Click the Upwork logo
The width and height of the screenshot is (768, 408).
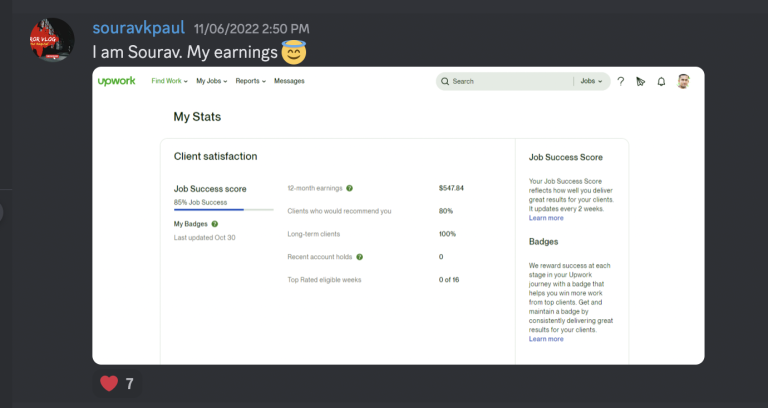click(x=117, y=81)
